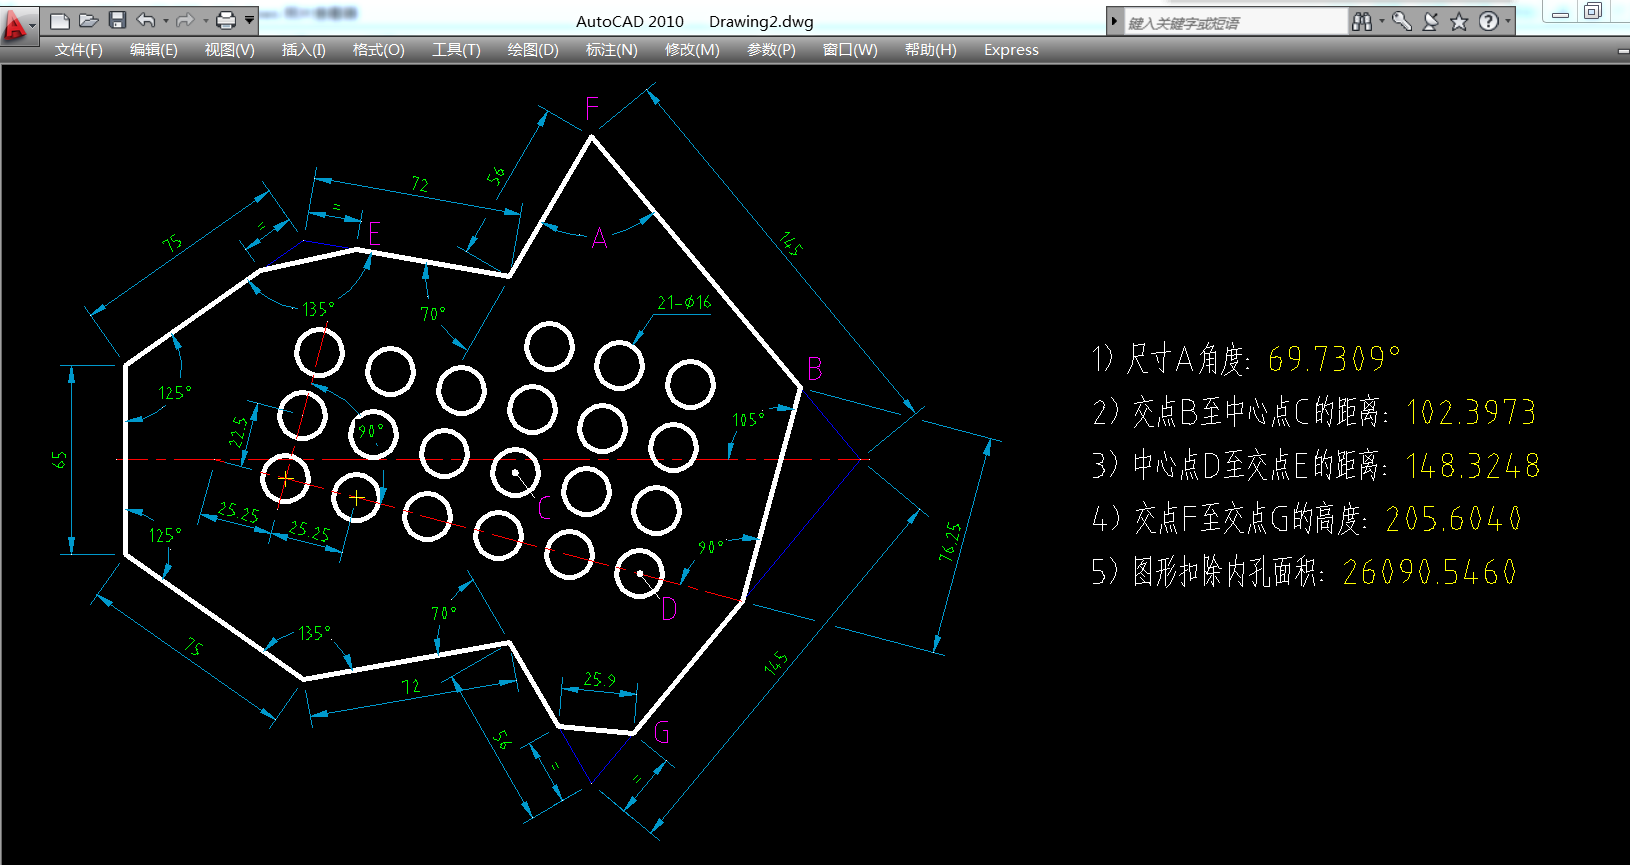Expand the redo history dropdown arrow
Image resolution: width=1630 pixels, height=865 pixels.
[205, 21]
